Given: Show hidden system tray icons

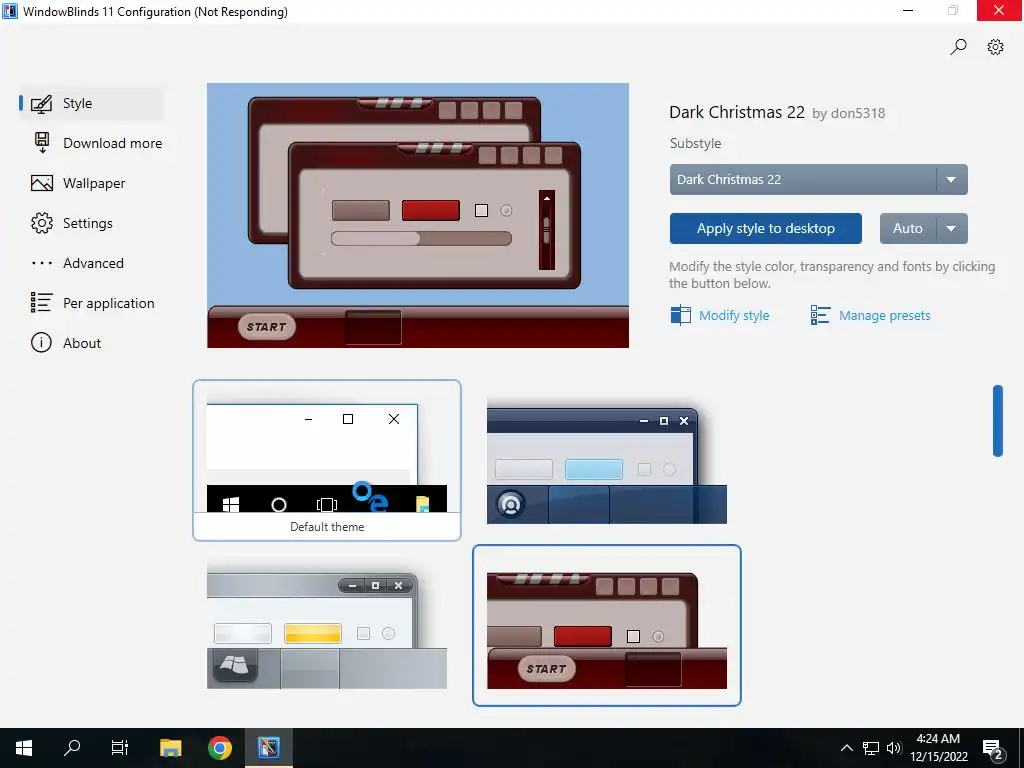Looking at the screenshot, I should click(x=846, y=748).
